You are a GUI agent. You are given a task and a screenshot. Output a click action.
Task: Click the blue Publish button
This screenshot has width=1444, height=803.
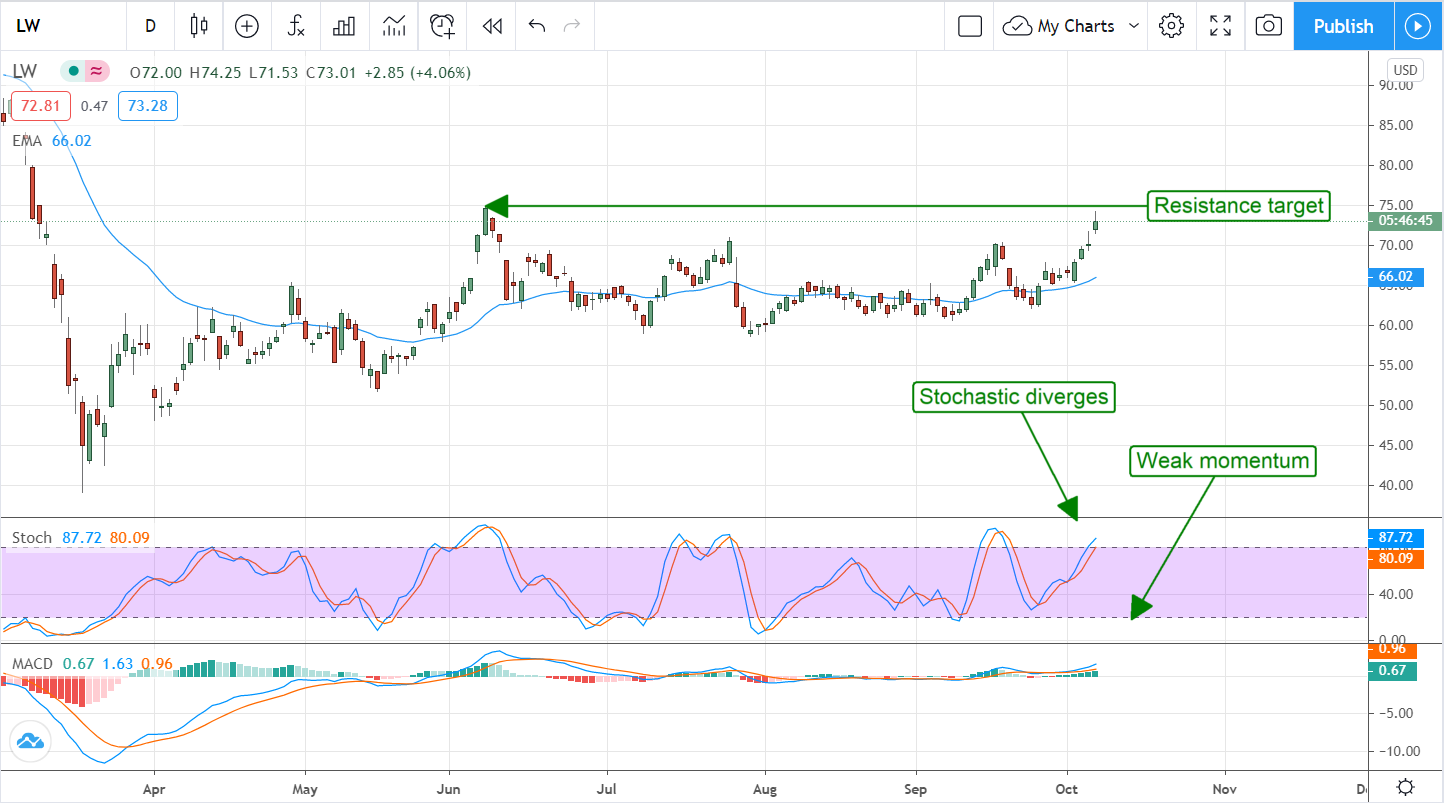click(1343, 26)
